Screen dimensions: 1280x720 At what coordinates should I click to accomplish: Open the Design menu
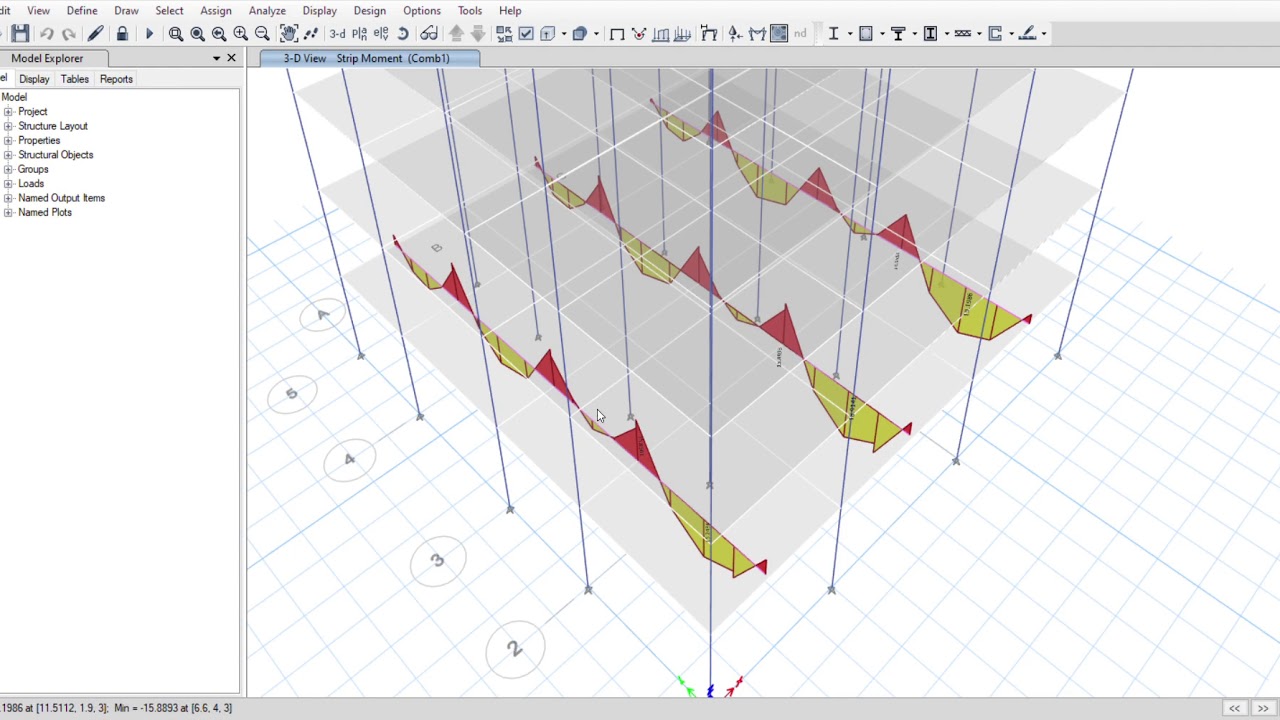click(370, 10)
